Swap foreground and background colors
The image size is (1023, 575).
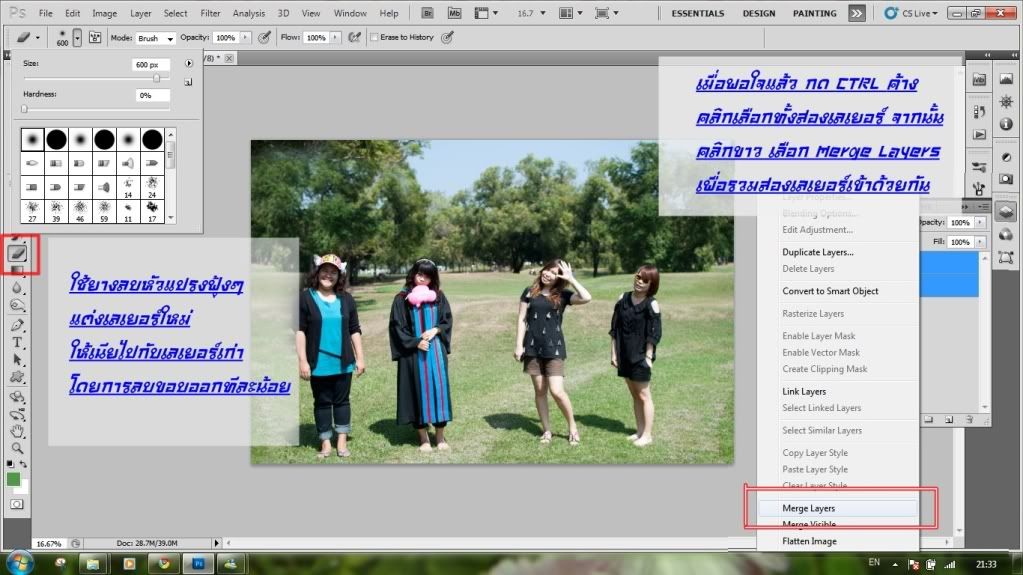click(x=23, y=463)
